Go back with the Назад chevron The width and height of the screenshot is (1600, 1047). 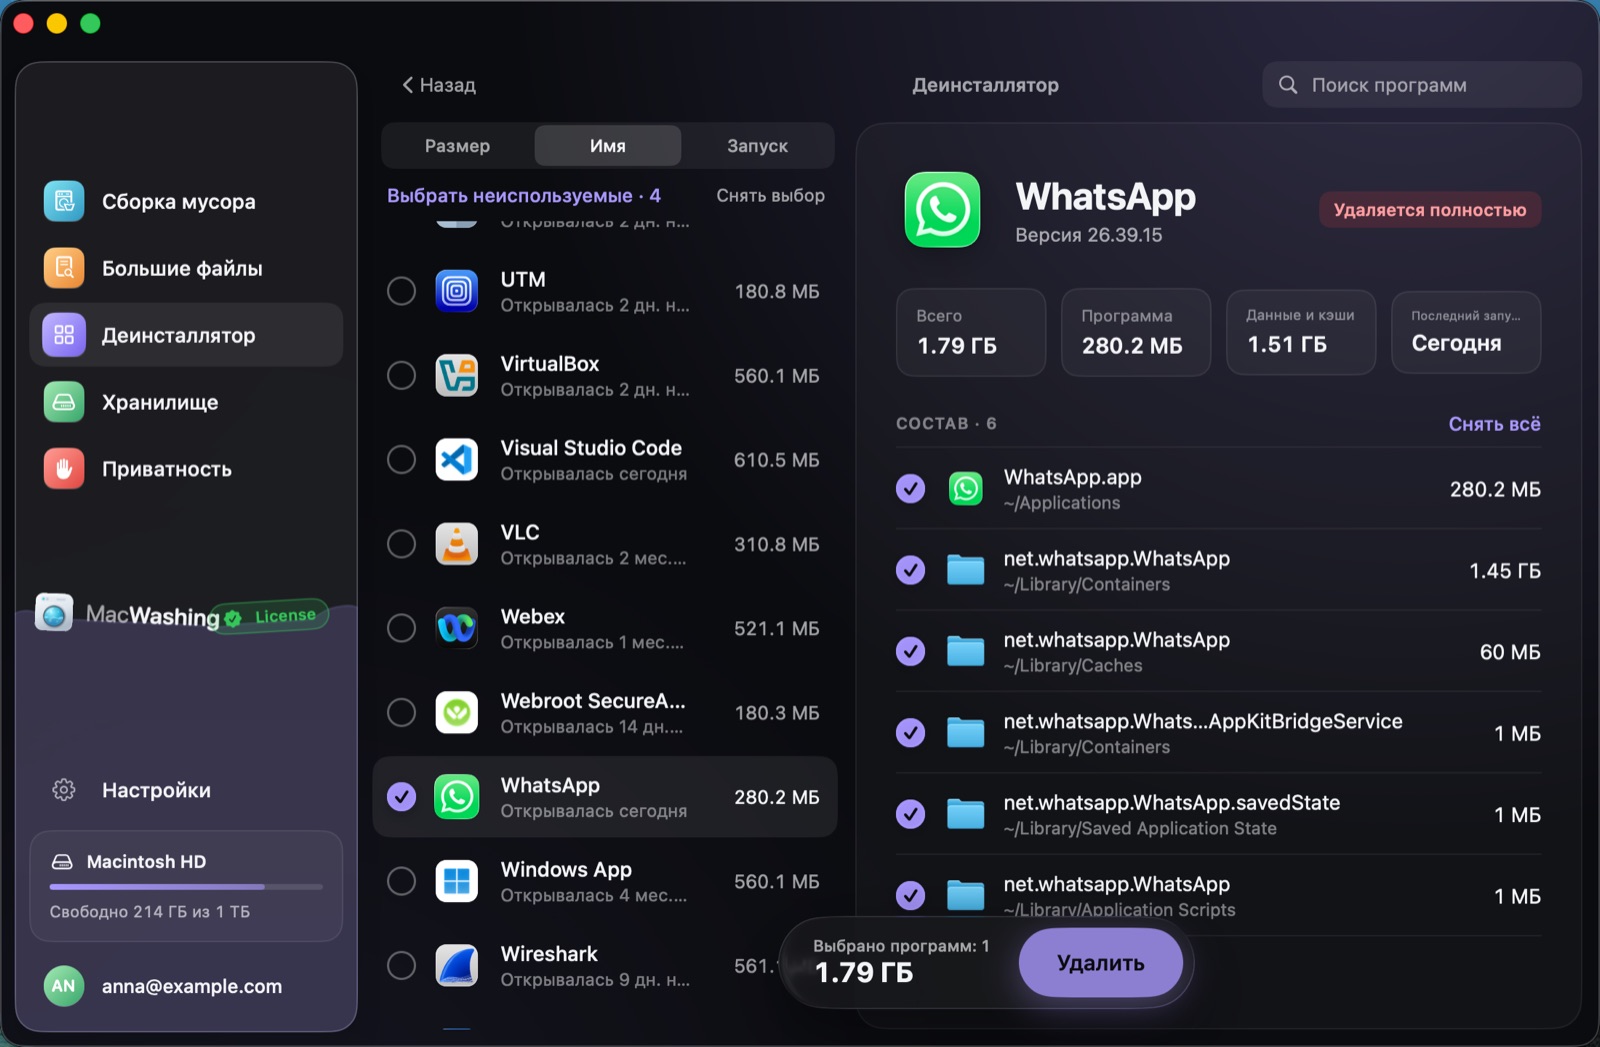407,85
